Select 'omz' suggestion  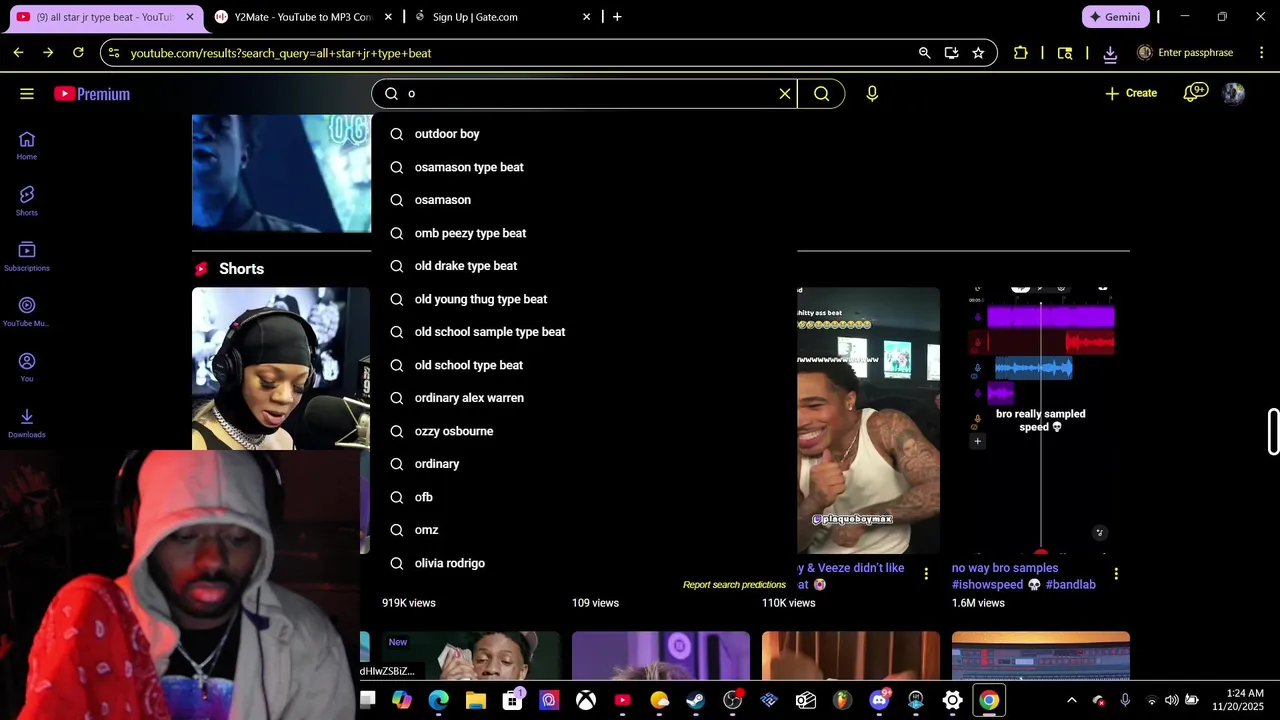pos(584,530)
